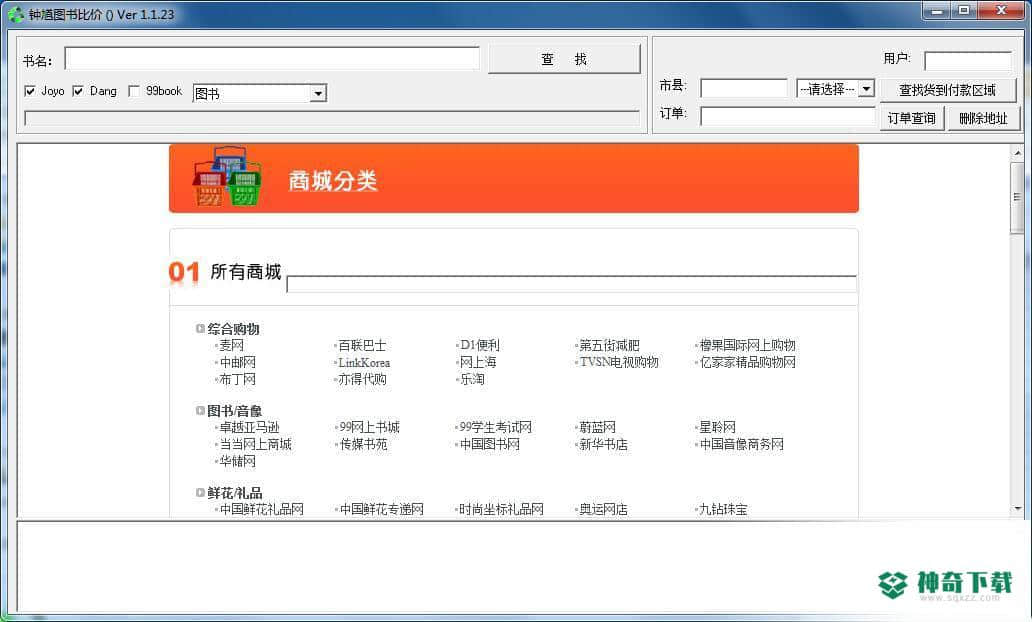Open the 网上海 link
1032x622 pixels.
478,363
